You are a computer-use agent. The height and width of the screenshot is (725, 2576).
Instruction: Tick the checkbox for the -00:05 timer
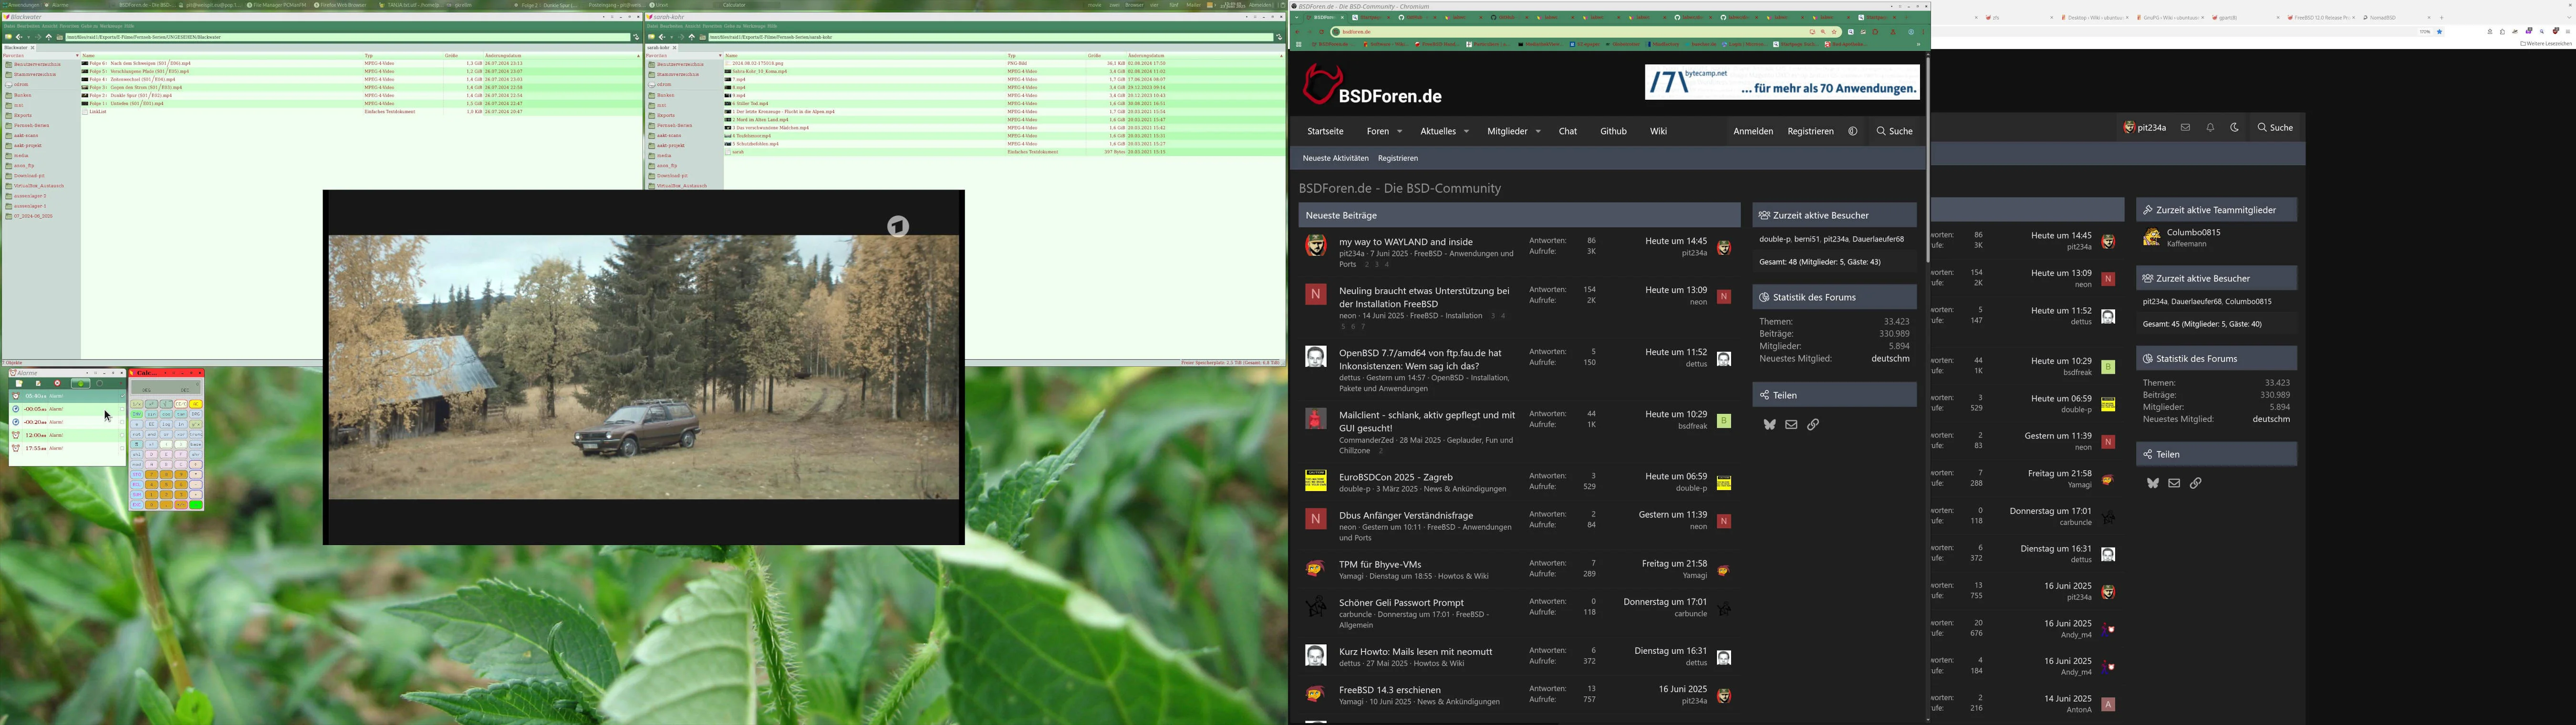122,409
